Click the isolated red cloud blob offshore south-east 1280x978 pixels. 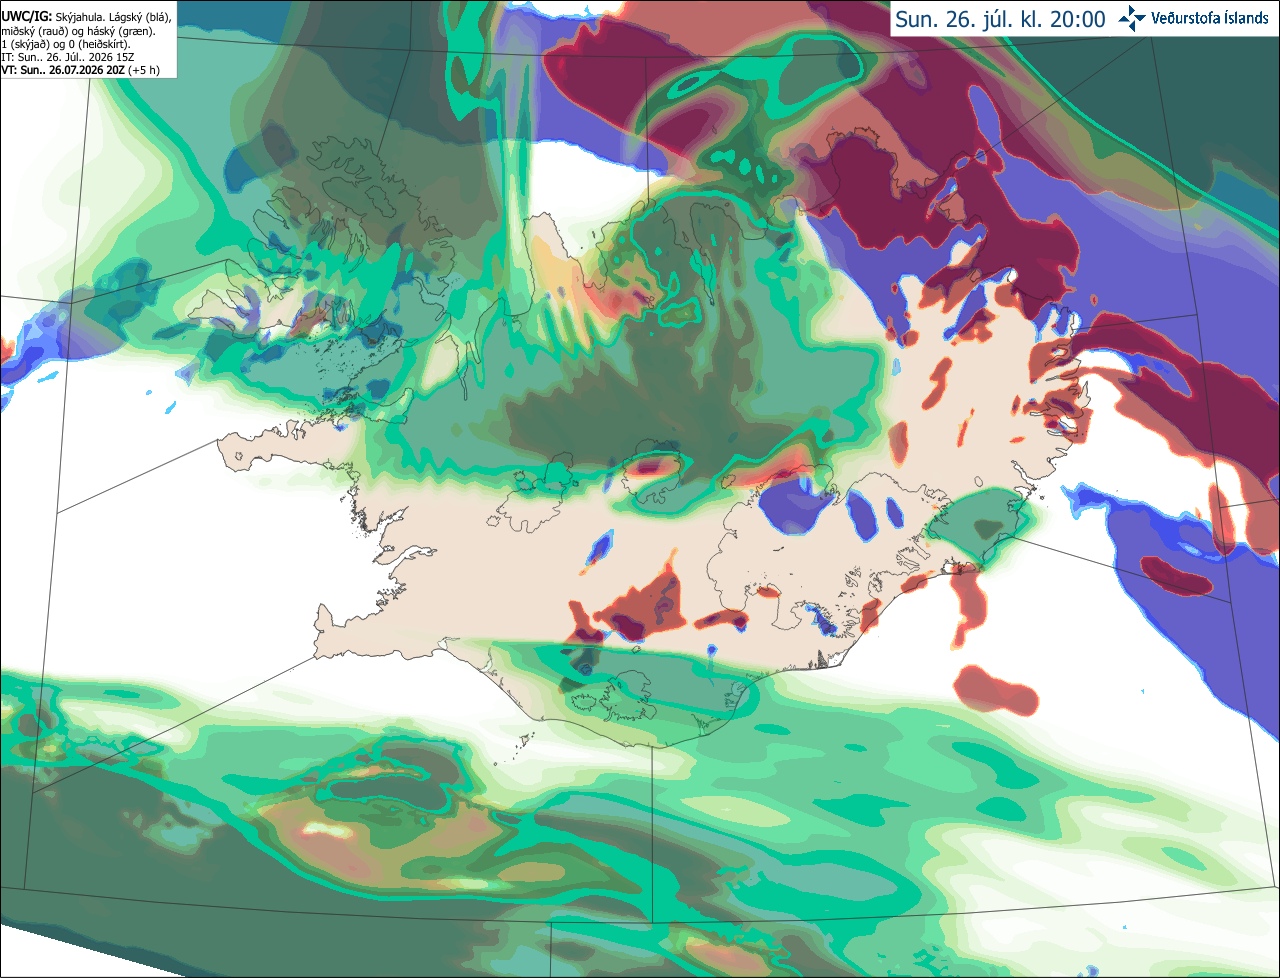coord(995,690)
